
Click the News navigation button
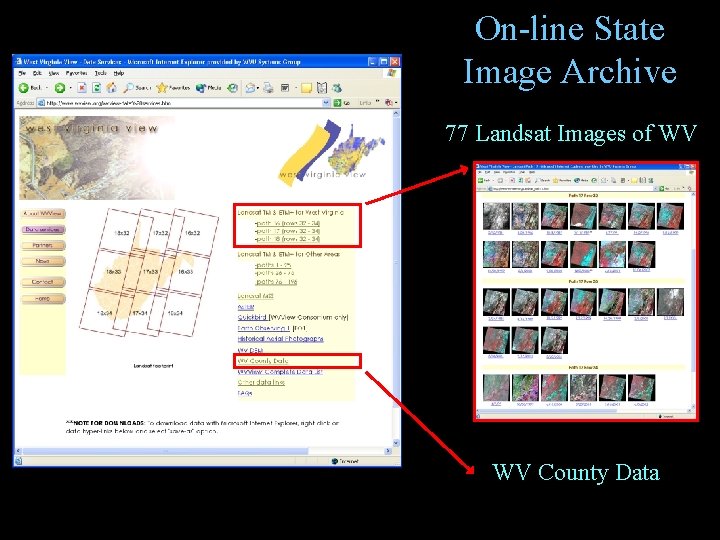[x=43, y=261]
